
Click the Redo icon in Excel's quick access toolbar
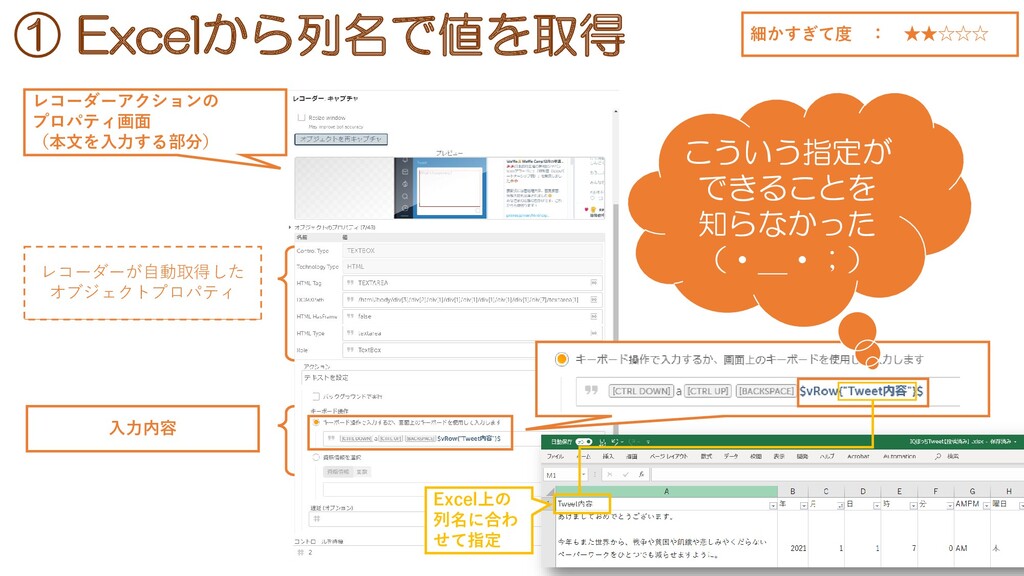(x=633, y=442)
